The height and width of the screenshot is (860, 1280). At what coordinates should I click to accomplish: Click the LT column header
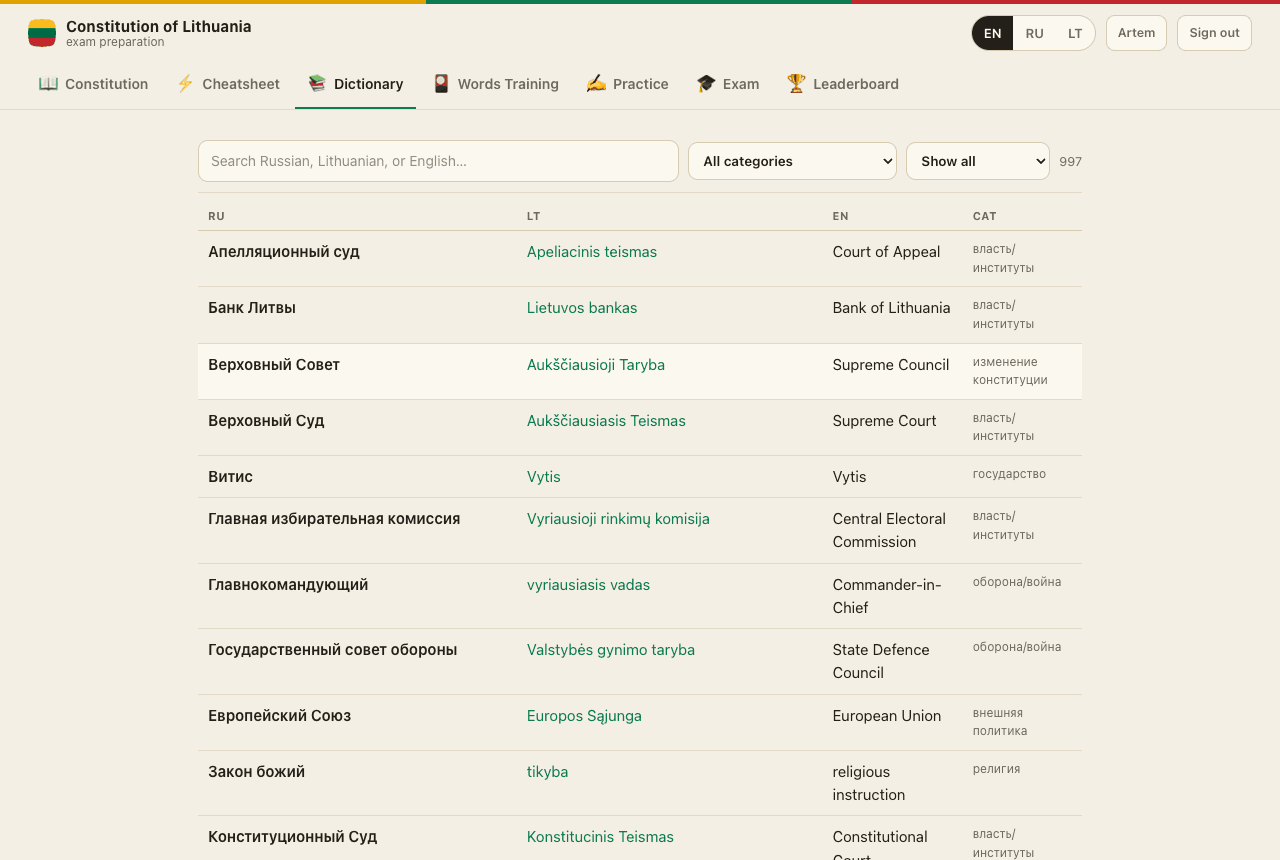pos(533,216)
